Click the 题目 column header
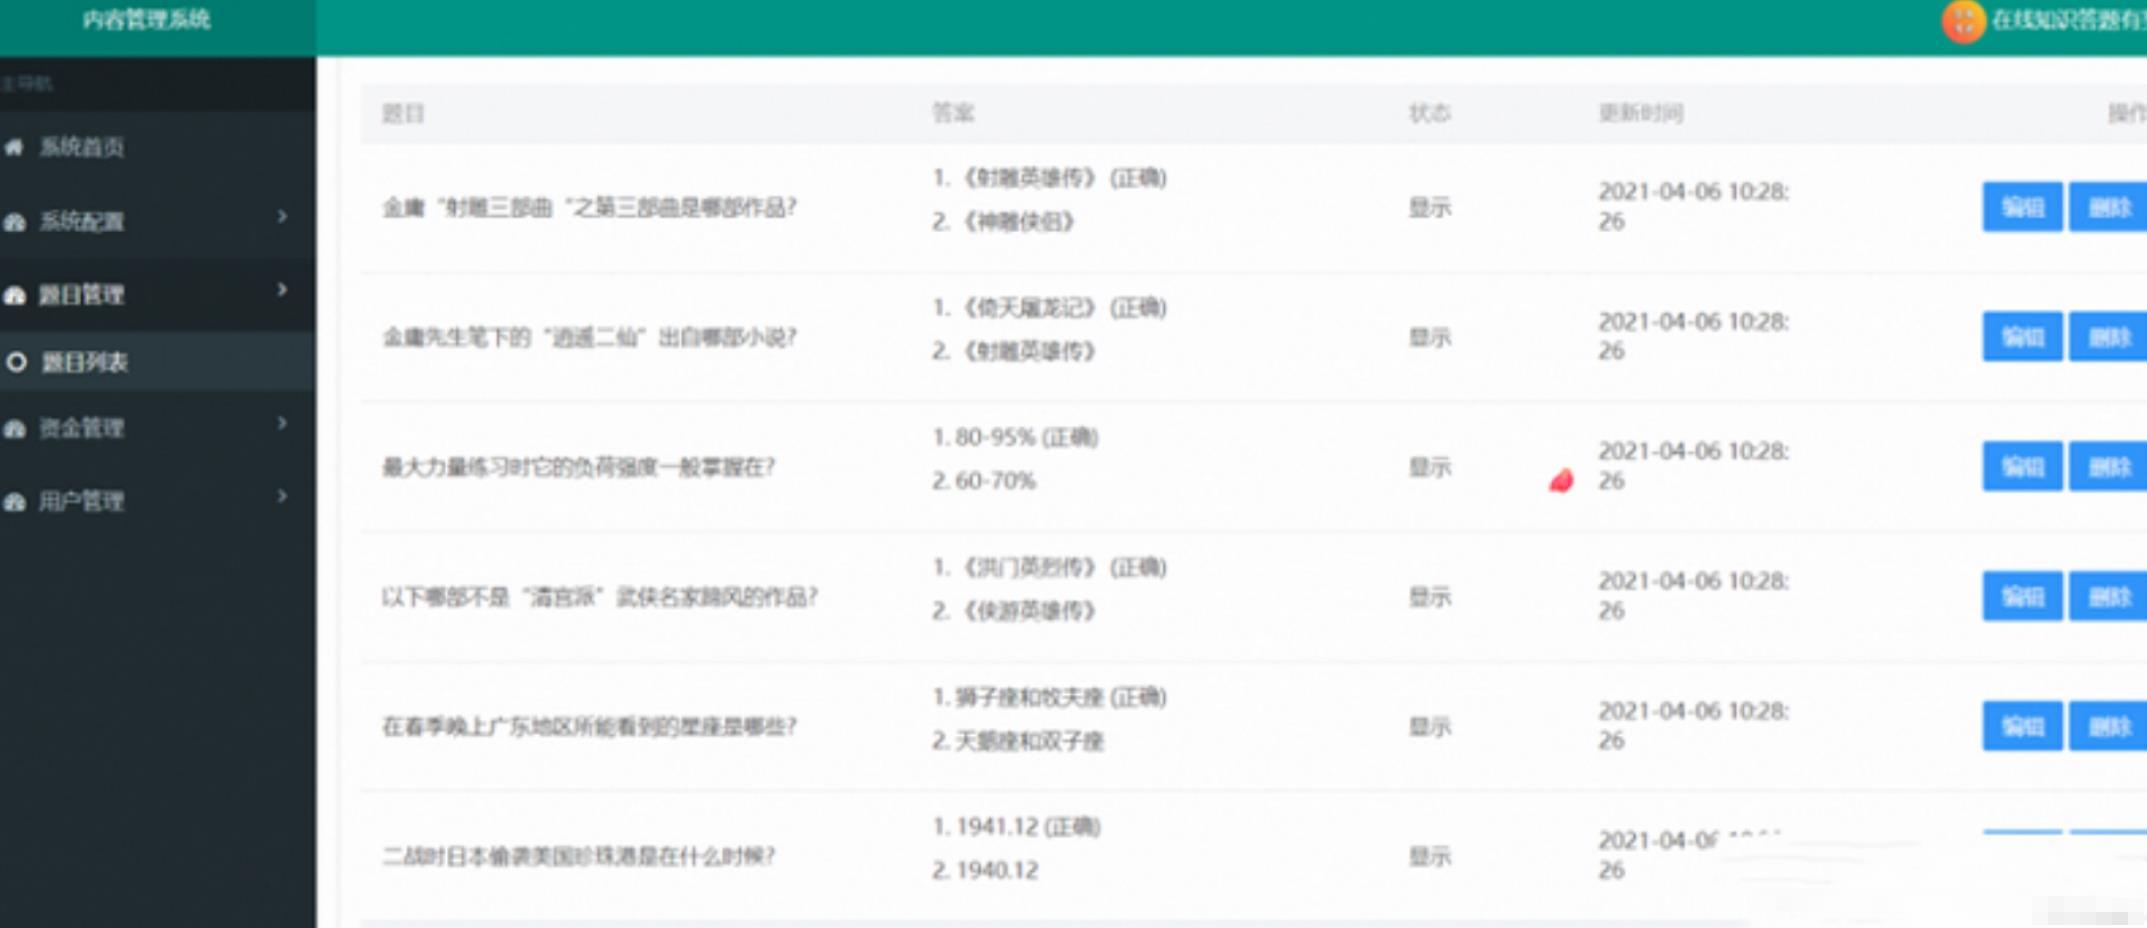The height and width of the screenshot is (928, 2147). 403,113
